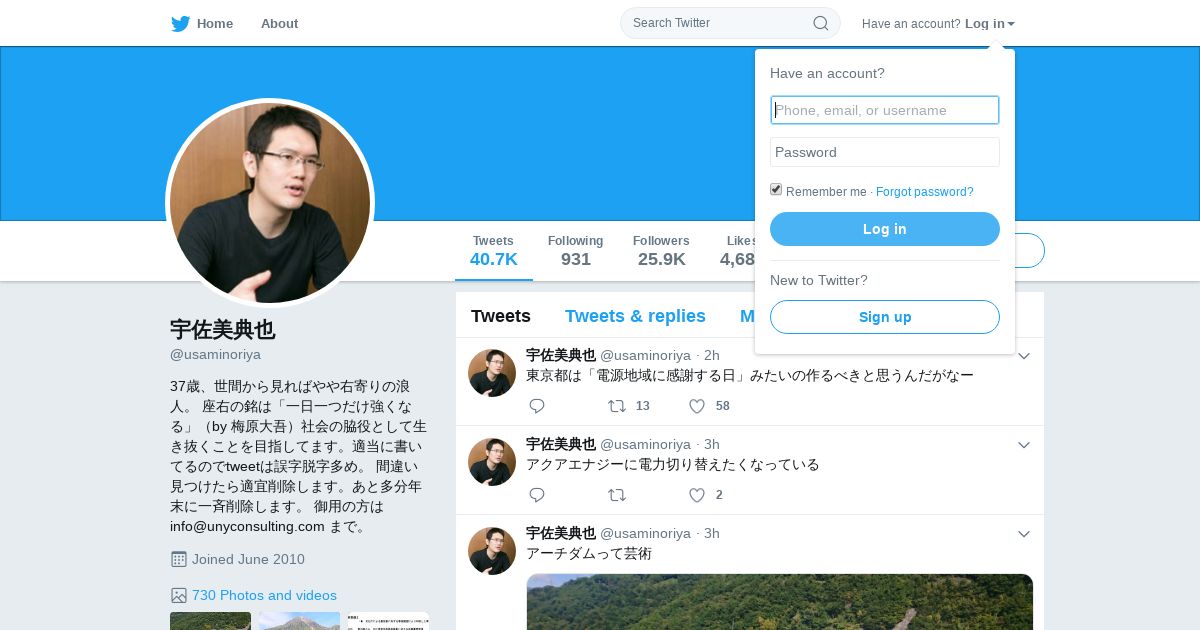Switch to the Tweets & replies tab
Screen dimensions: 1200x630
[x=635, y=316]
